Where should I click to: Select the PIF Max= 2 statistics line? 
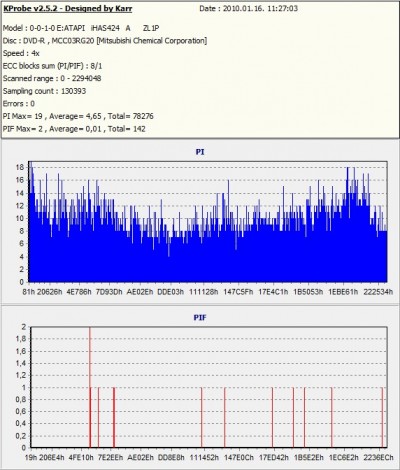point(74,129)
